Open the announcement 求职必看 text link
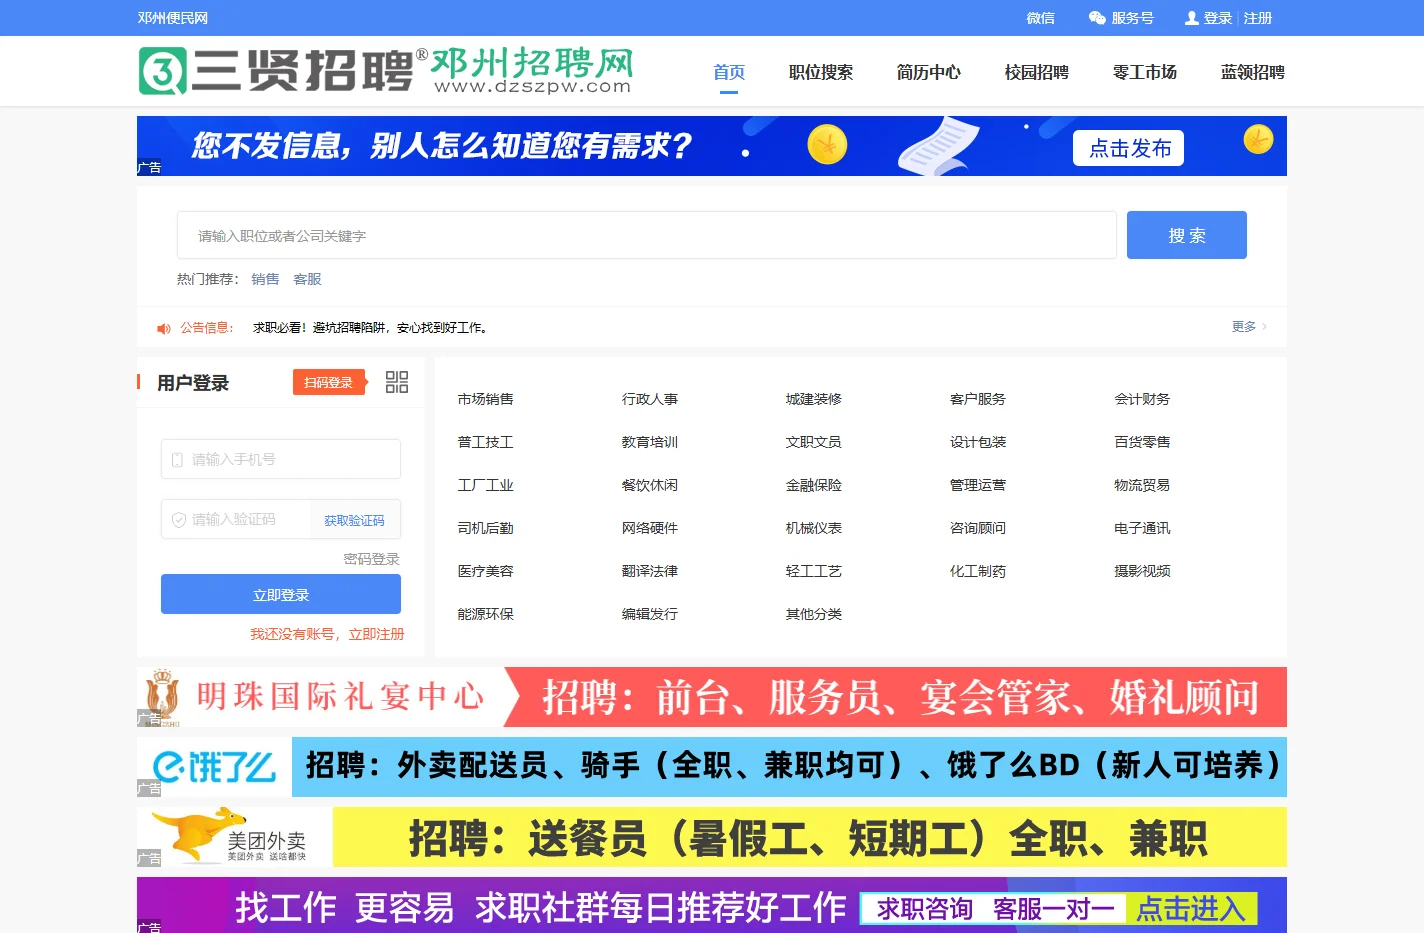This screenshot has width=1424, height=933. (x=370, y=328)
